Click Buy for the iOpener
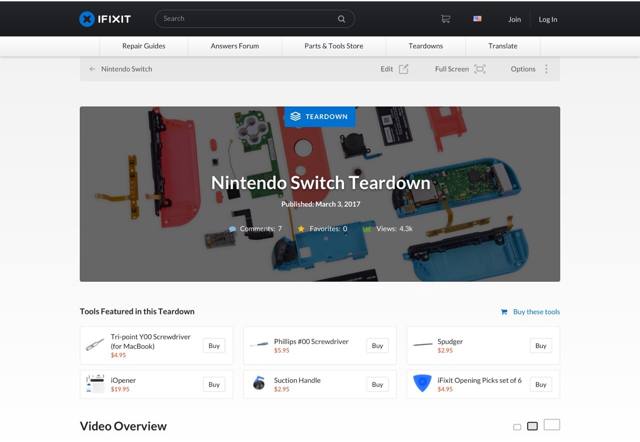Screen dimensions: 640x442 pyautogui.click(x=213, y=384)
